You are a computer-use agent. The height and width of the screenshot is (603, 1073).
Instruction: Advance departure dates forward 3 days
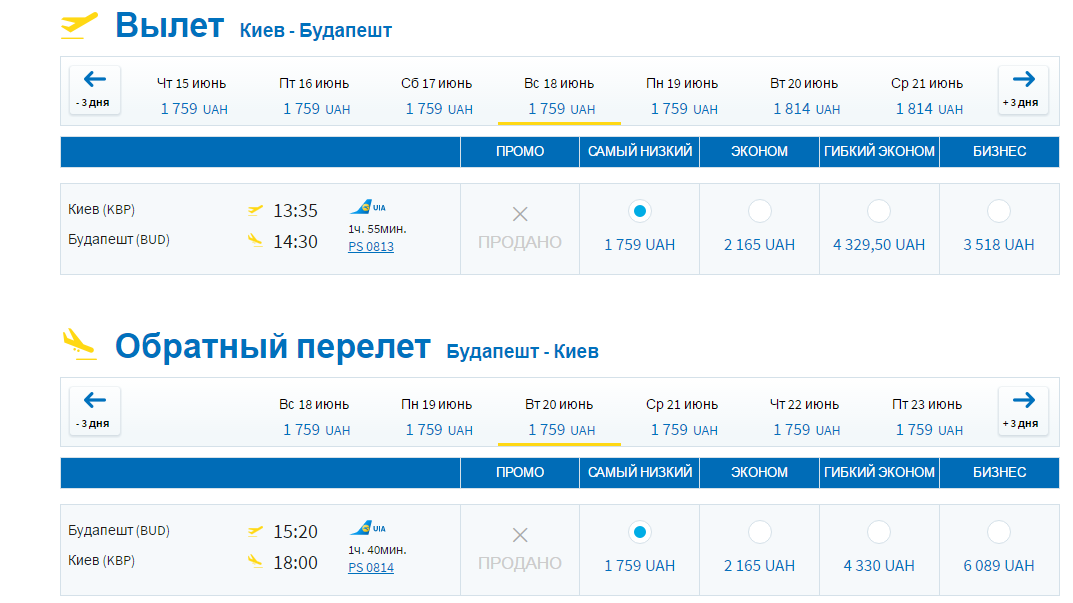[1023, 90]
